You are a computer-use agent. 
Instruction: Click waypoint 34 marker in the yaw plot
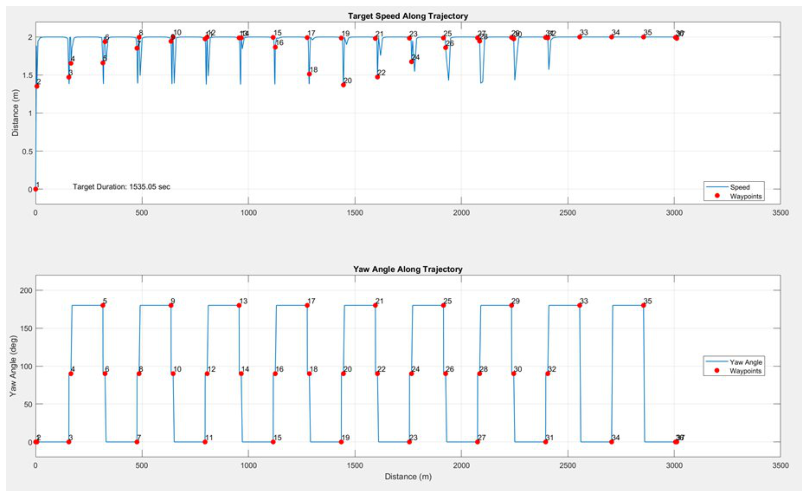(611, 441)
